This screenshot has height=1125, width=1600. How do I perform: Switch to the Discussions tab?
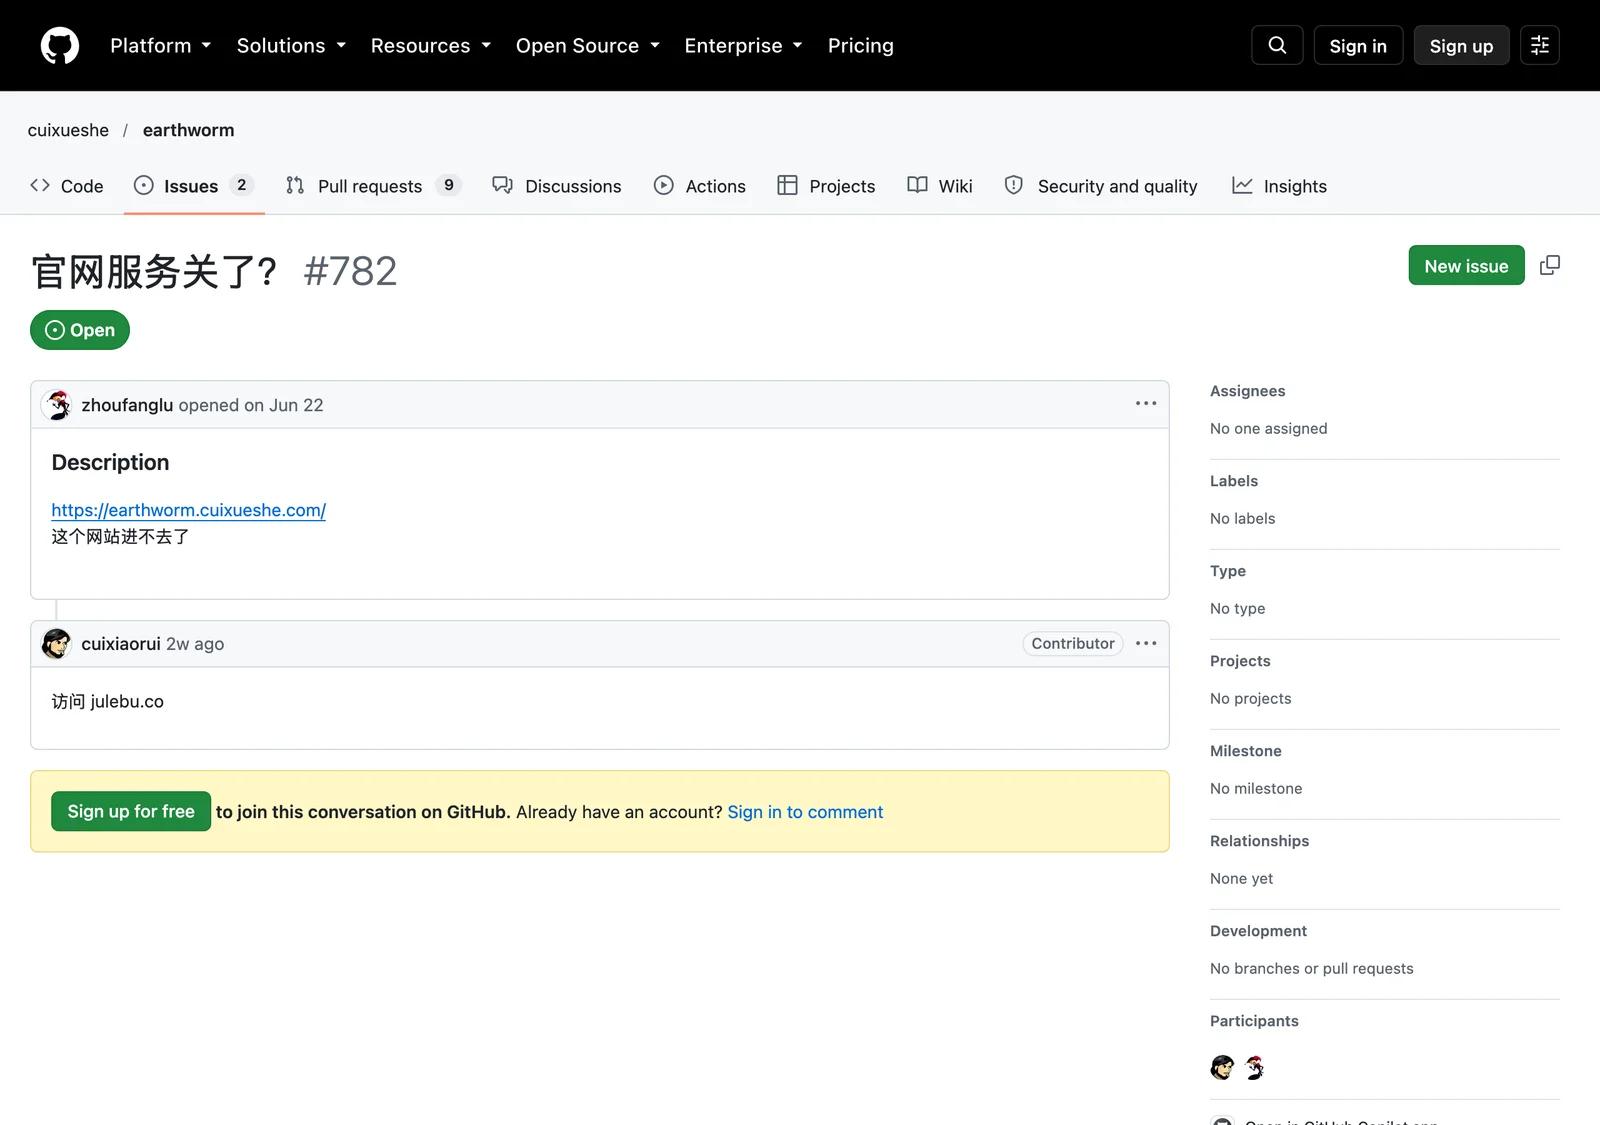[x=557, y=186]
